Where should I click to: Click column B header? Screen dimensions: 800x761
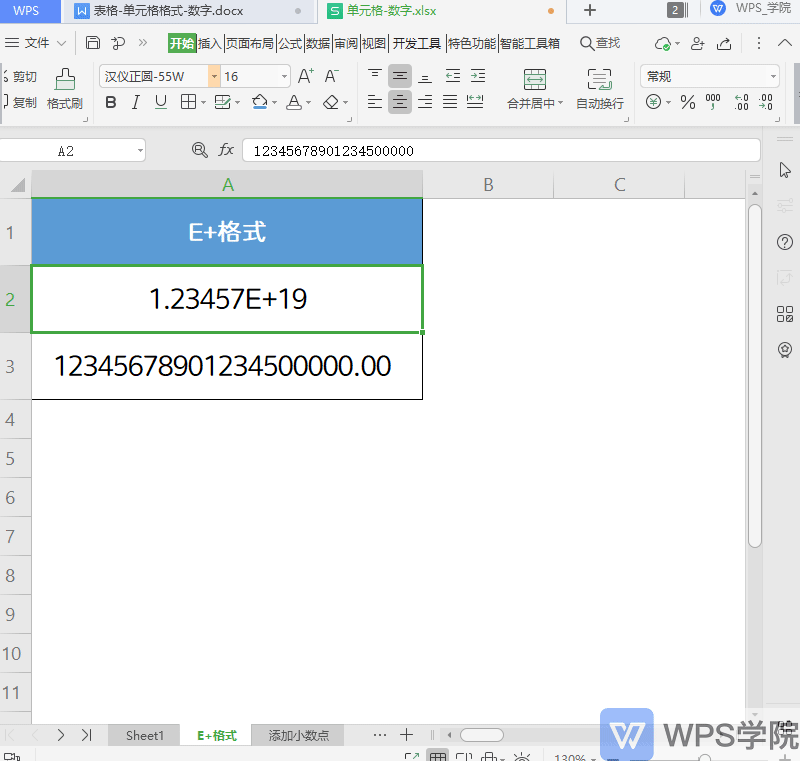[488, 185]
